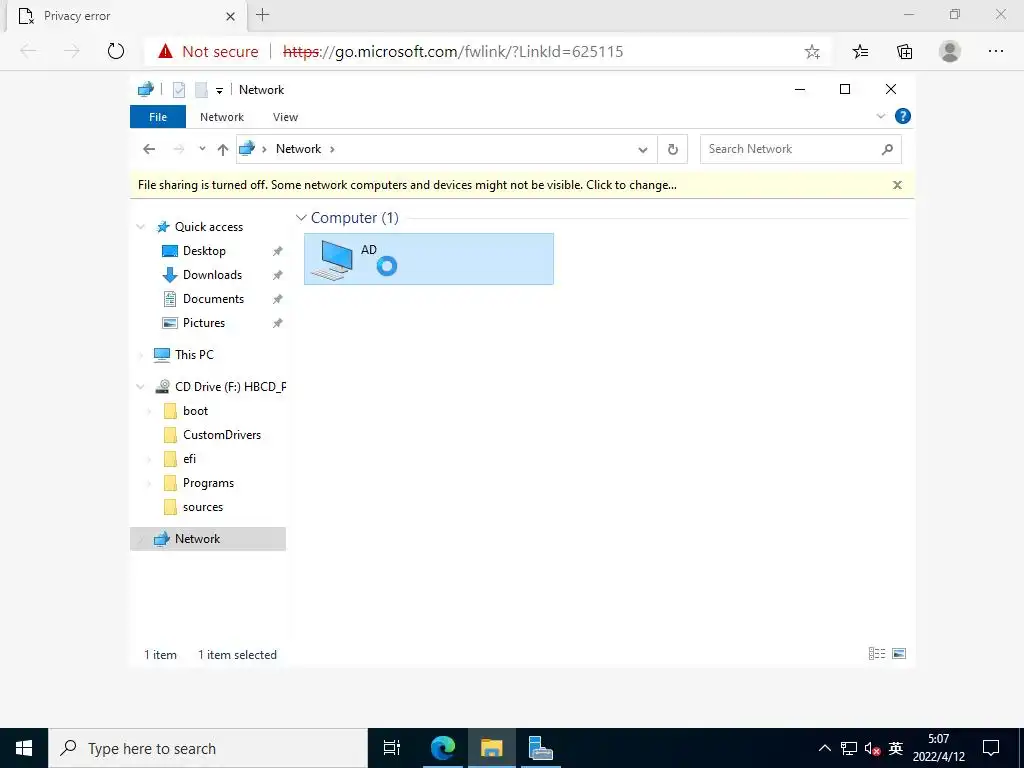
Task: Open Pictures in Quick access
Action: point(203,323)
